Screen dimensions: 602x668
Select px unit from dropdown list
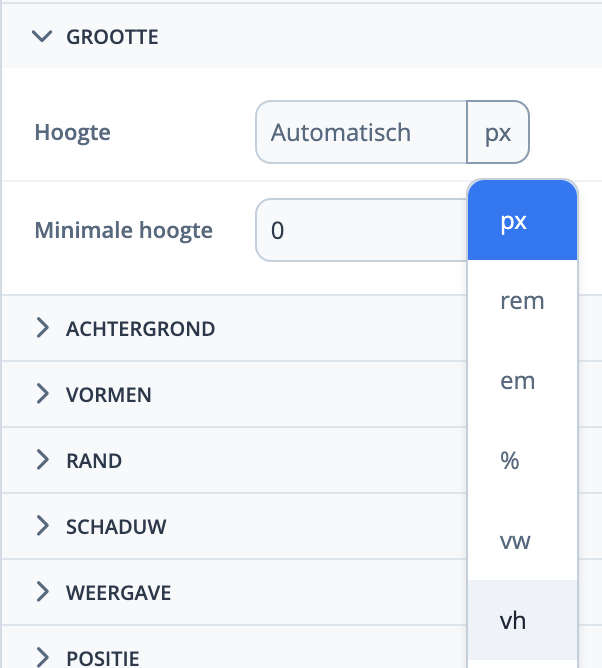coord(522,221)
